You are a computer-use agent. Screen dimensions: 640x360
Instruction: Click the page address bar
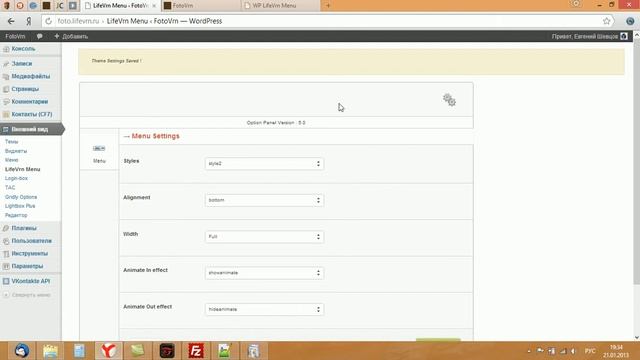click(x=327, y=21)
